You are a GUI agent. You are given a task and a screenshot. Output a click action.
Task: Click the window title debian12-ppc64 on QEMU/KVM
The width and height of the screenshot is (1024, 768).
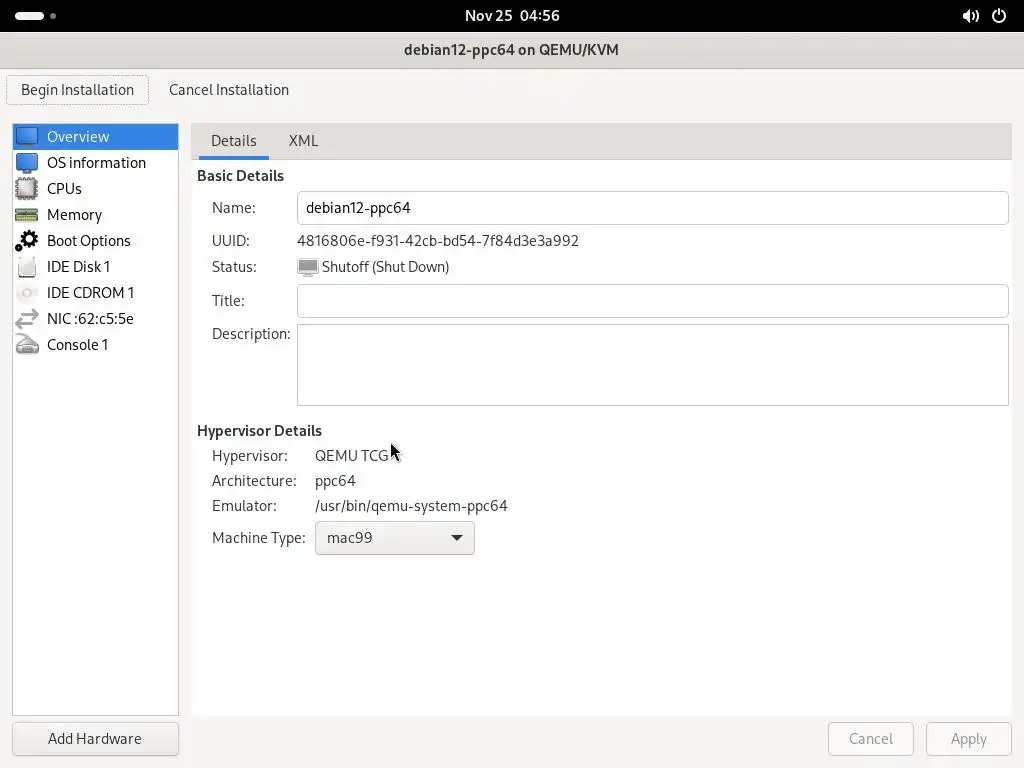pos(511,50)
